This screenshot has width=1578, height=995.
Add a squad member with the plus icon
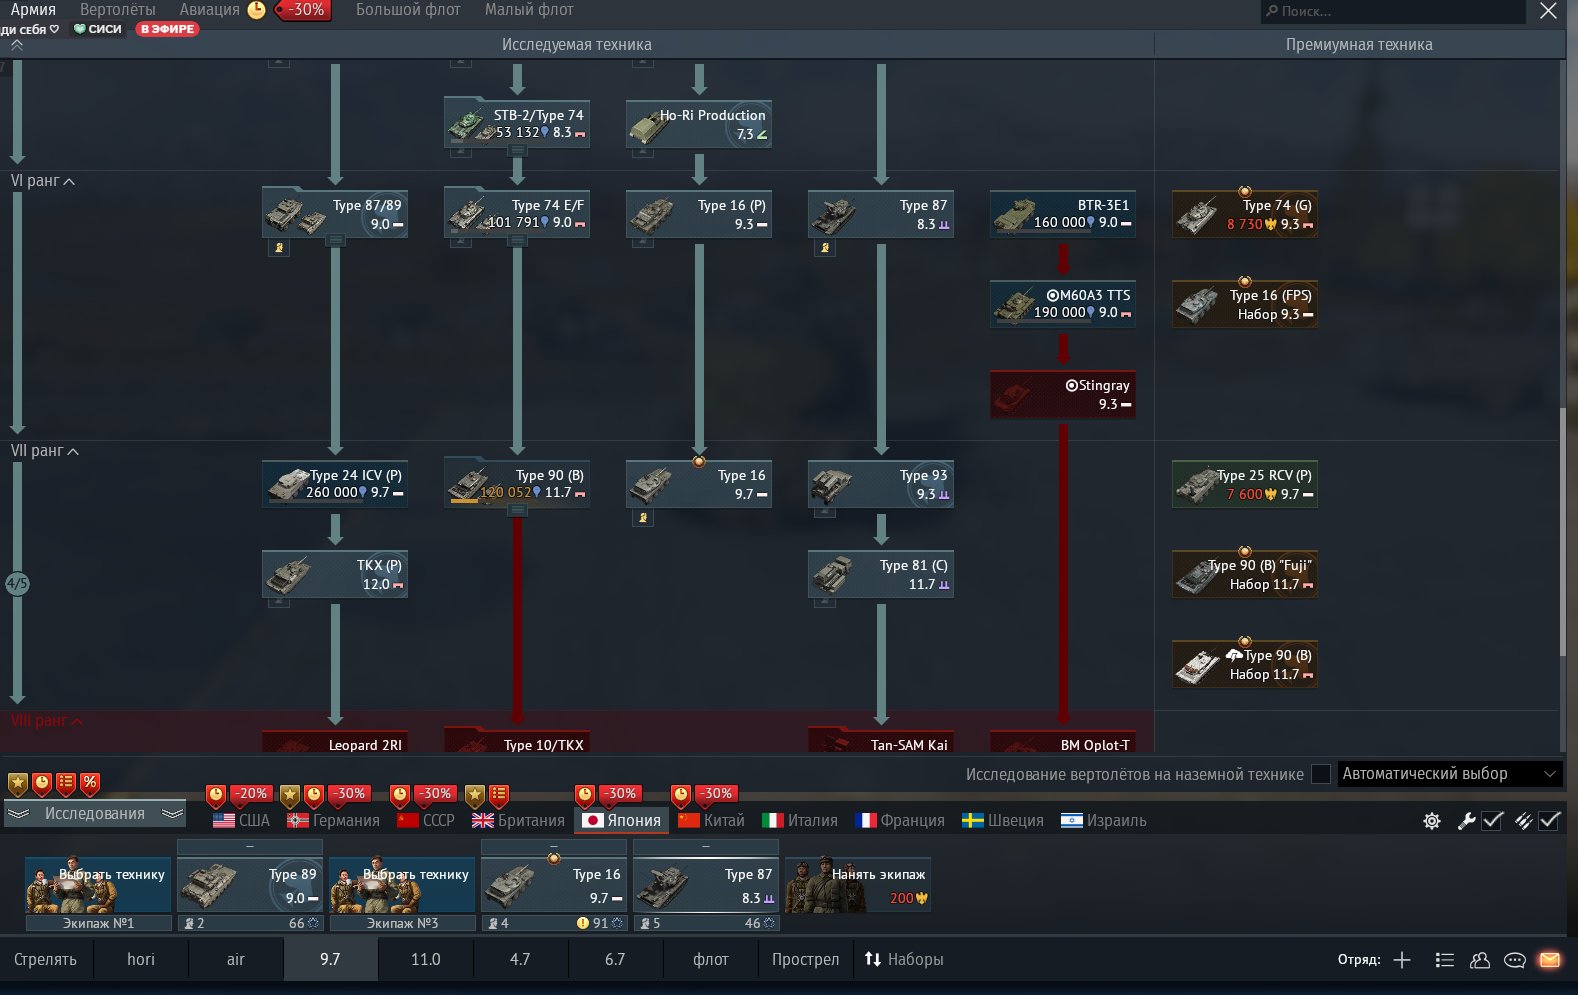(1402, 960)
